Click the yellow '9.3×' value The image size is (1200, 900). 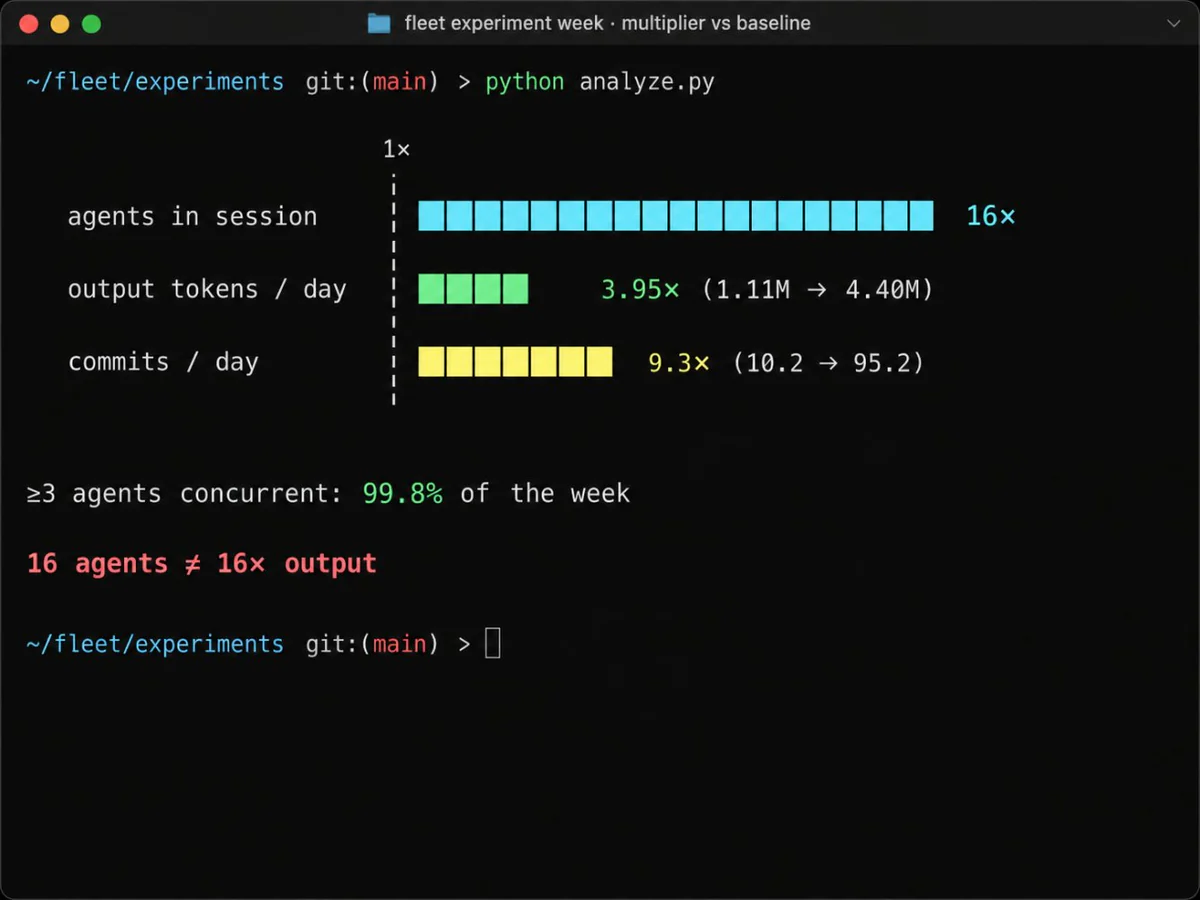[679, 362]
